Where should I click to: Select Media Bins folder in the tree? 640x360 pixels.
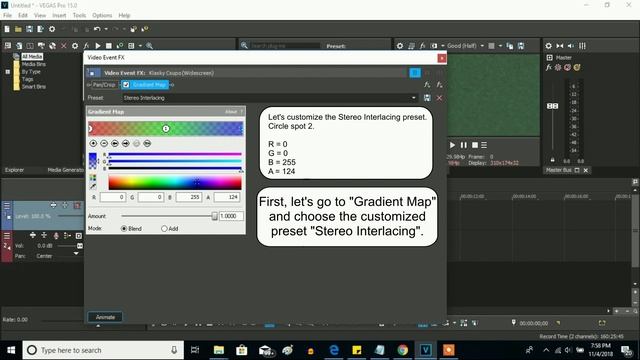coord(33,64)
